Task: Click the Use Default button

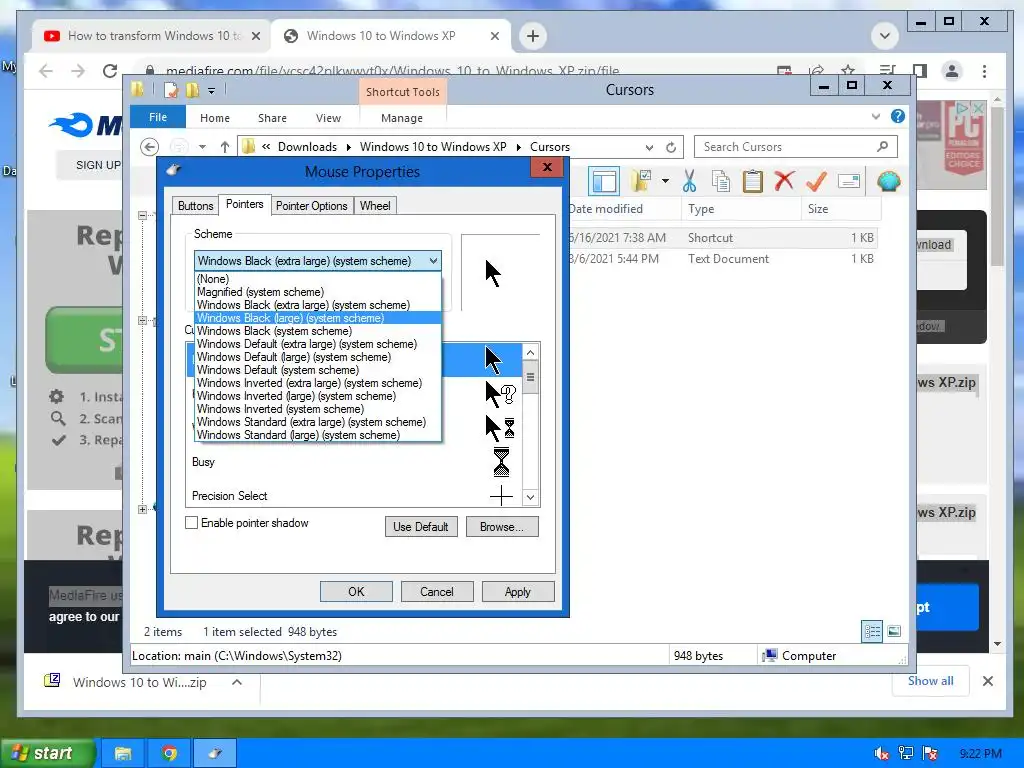Action: [x=421, y=526]
